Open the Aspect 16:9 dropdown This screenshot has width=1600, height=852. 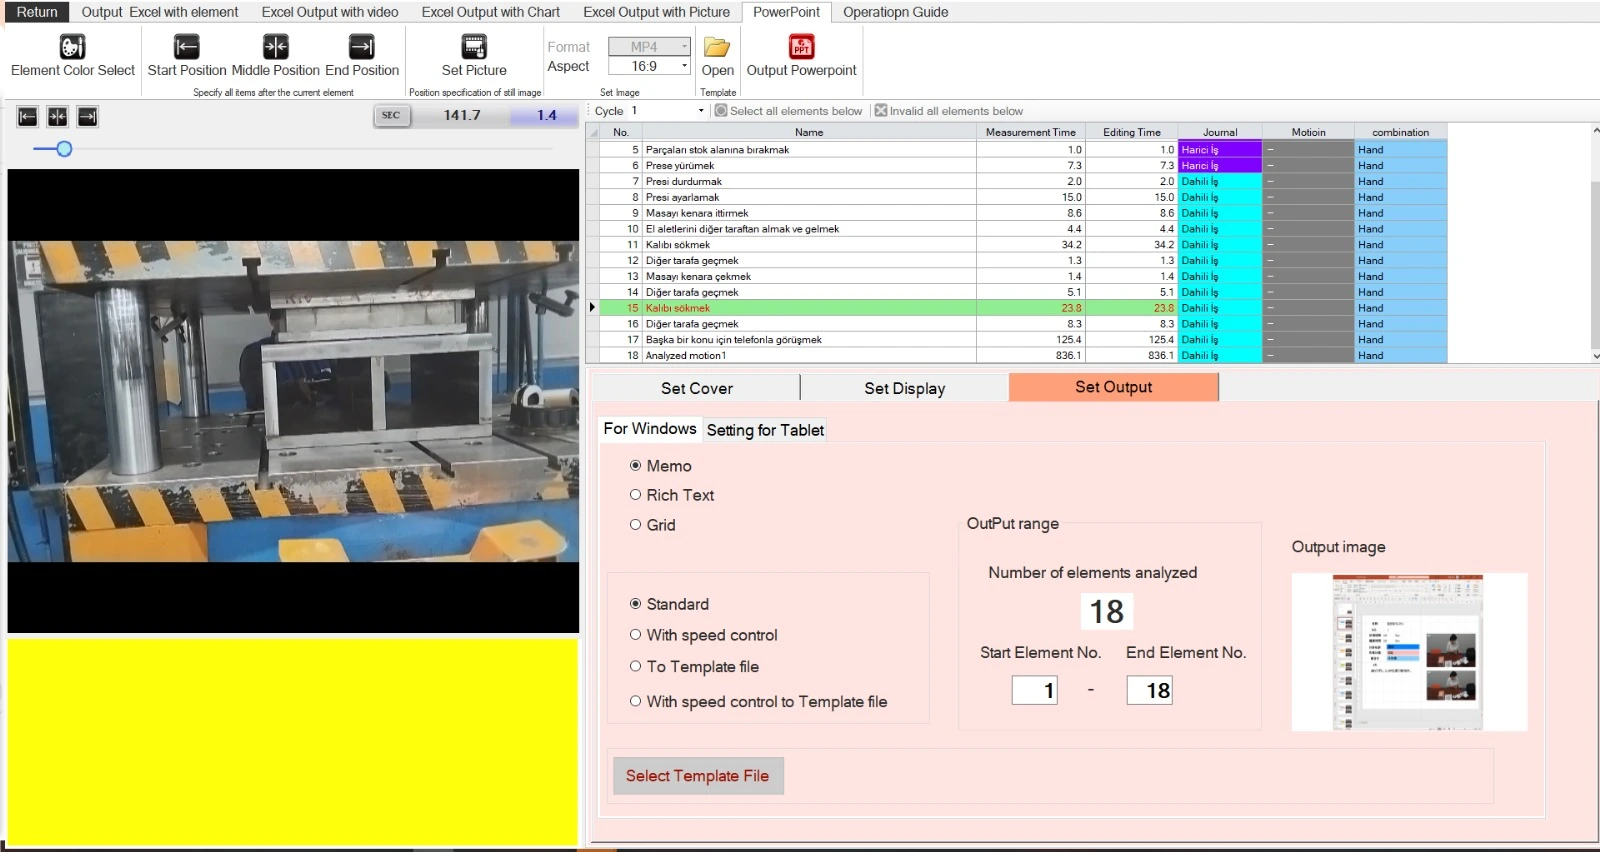(x=684, y=66)
